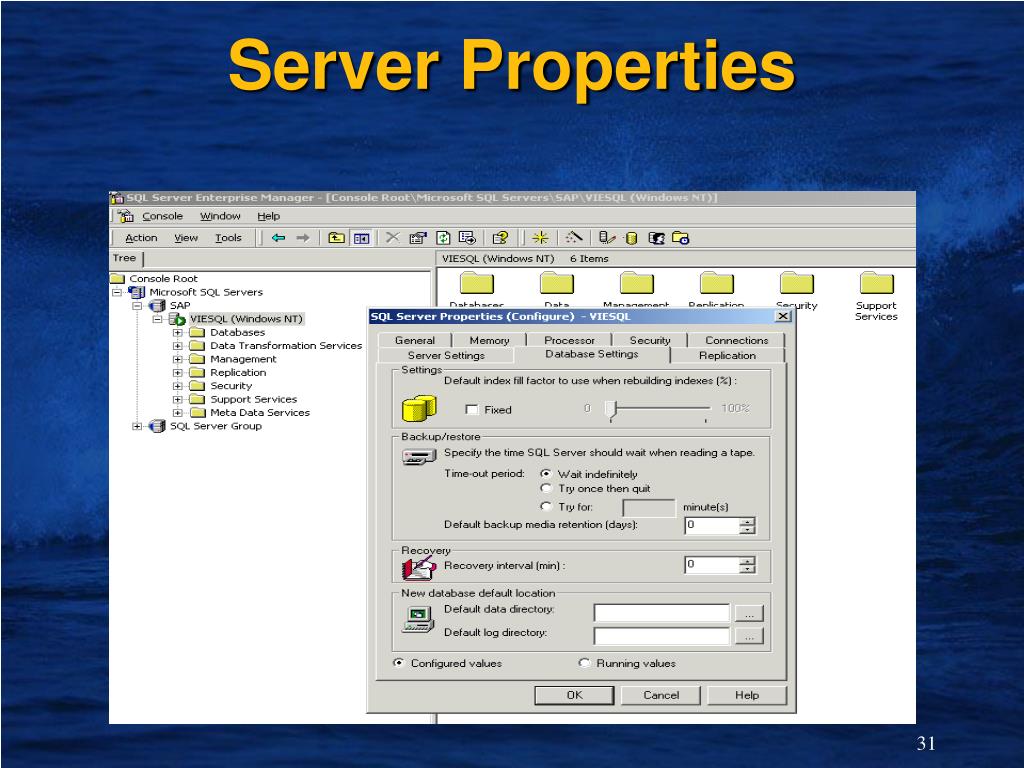Click the Run a Wizard wand icon
This screenshot has width=1024, height=768.
tap(573, 238)
